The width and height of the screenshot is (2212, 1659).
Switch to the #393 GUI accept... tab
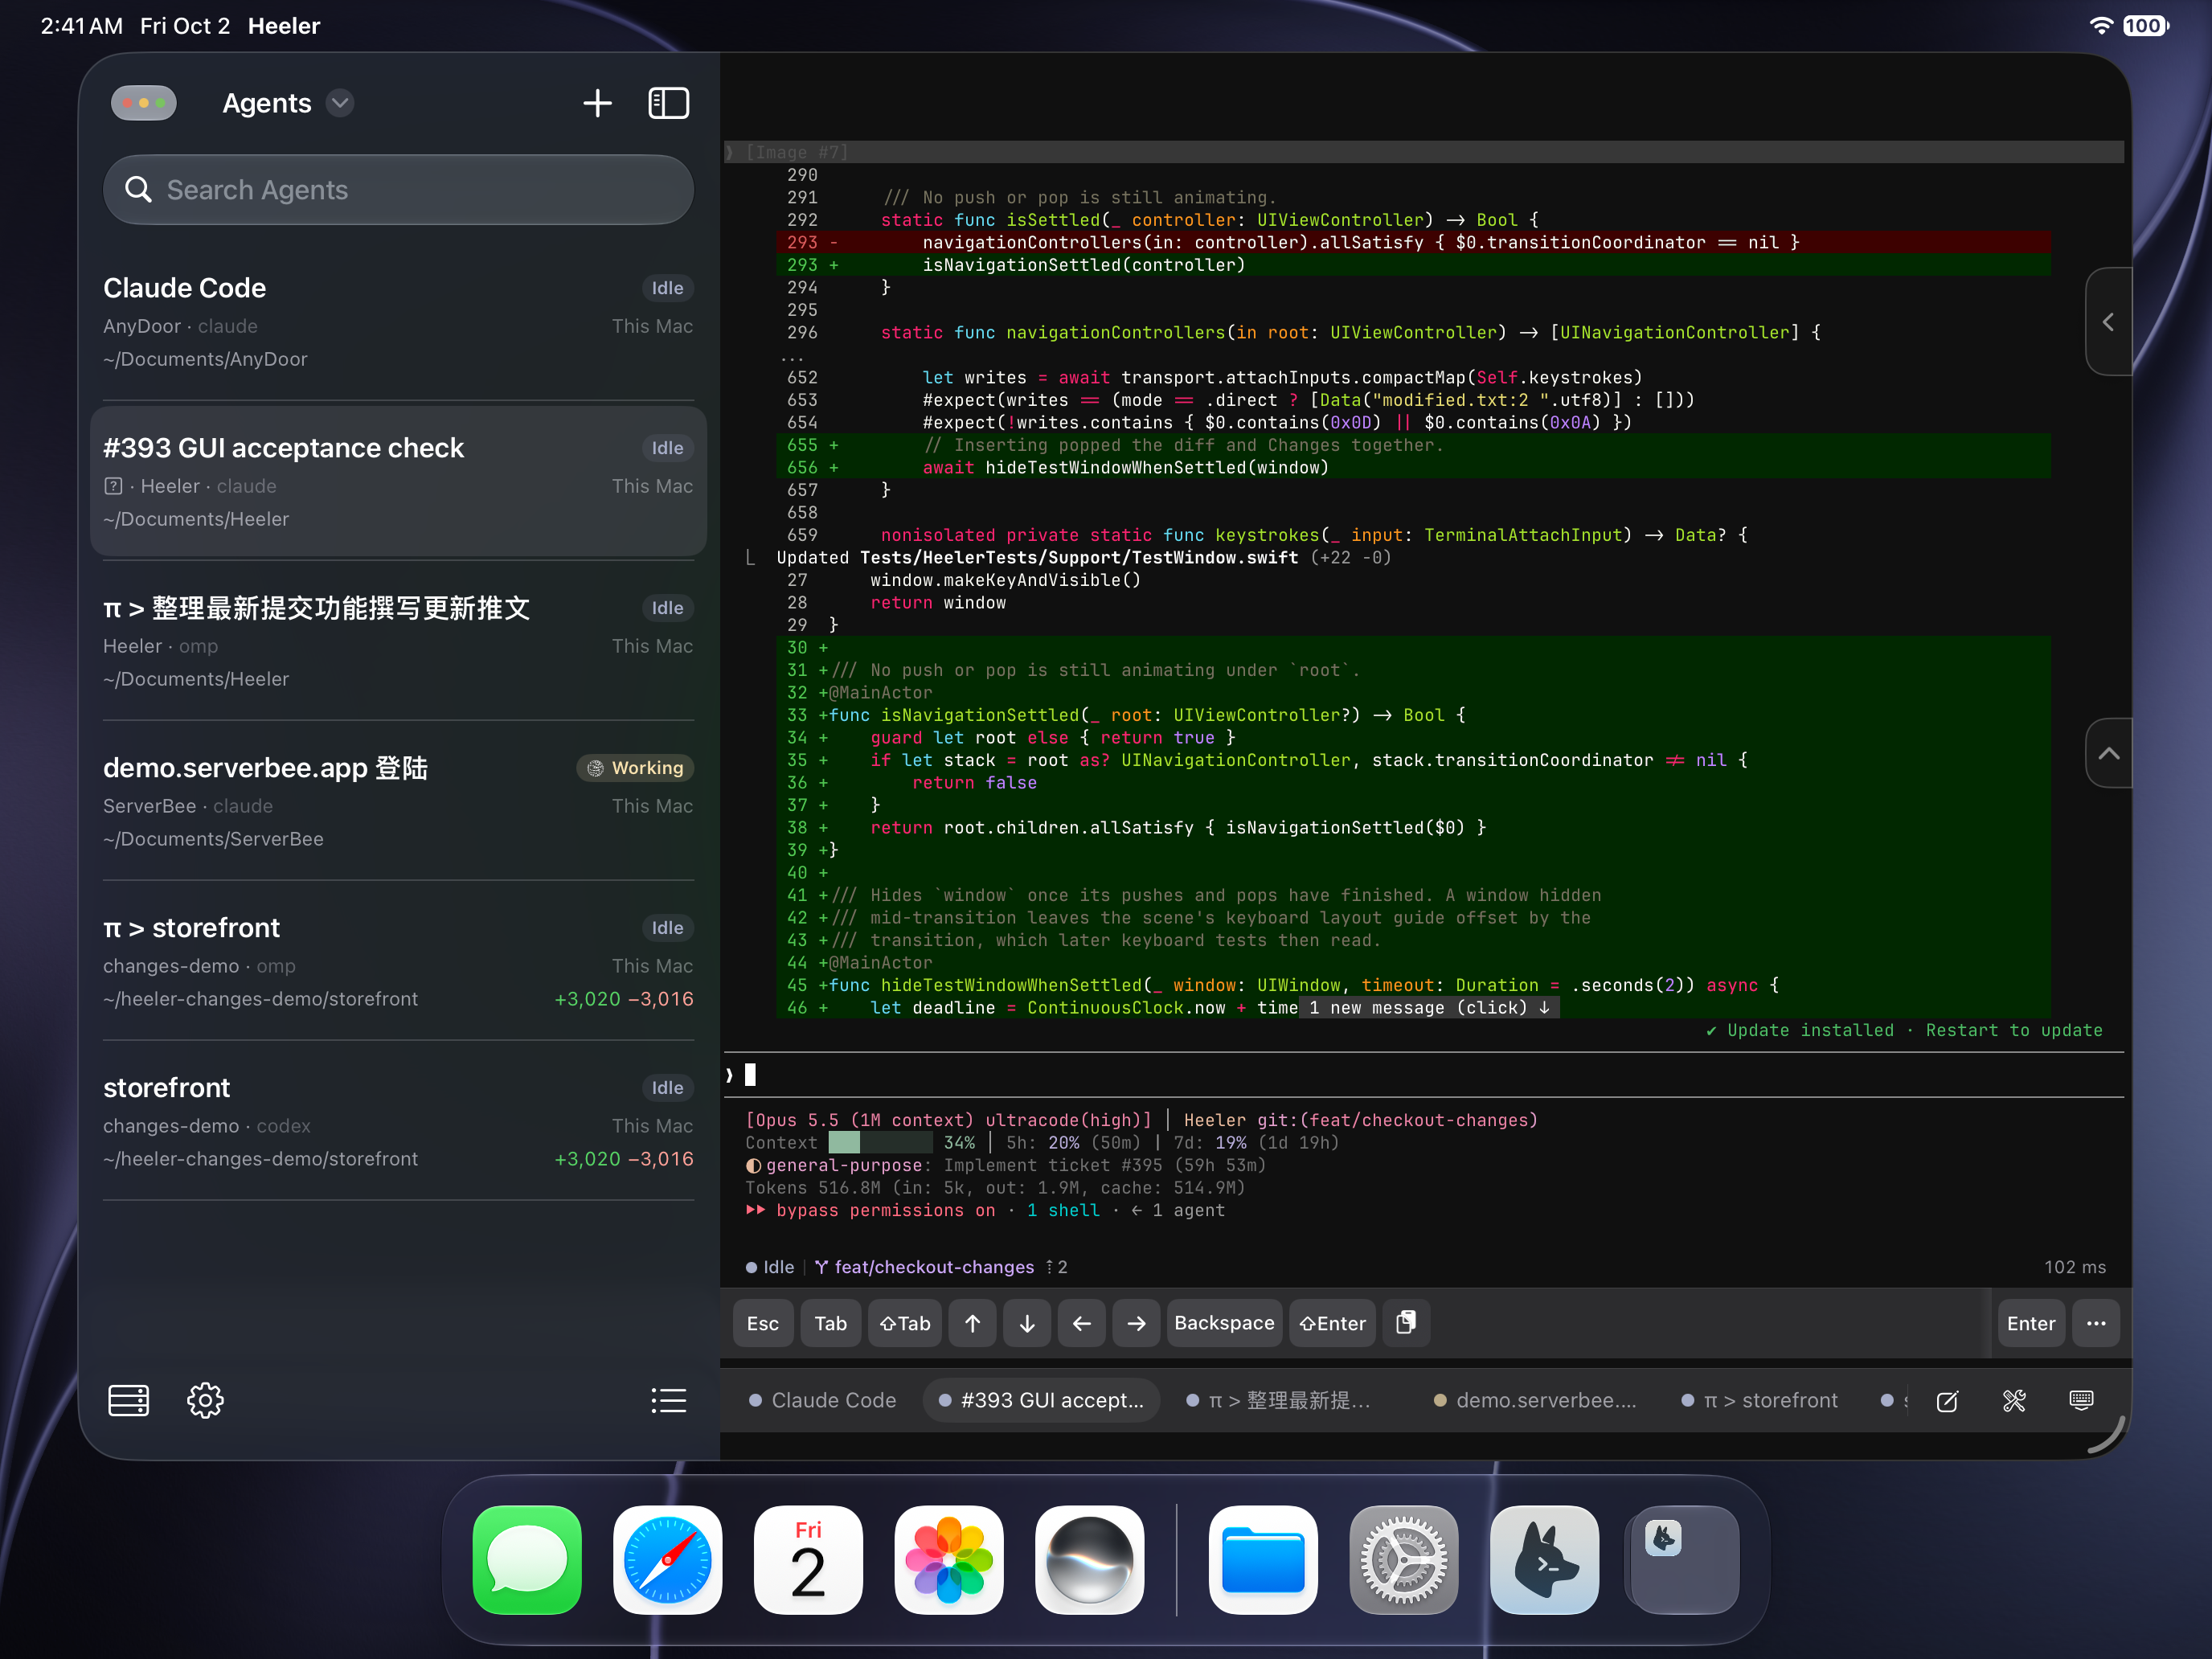[1041, 1400]
